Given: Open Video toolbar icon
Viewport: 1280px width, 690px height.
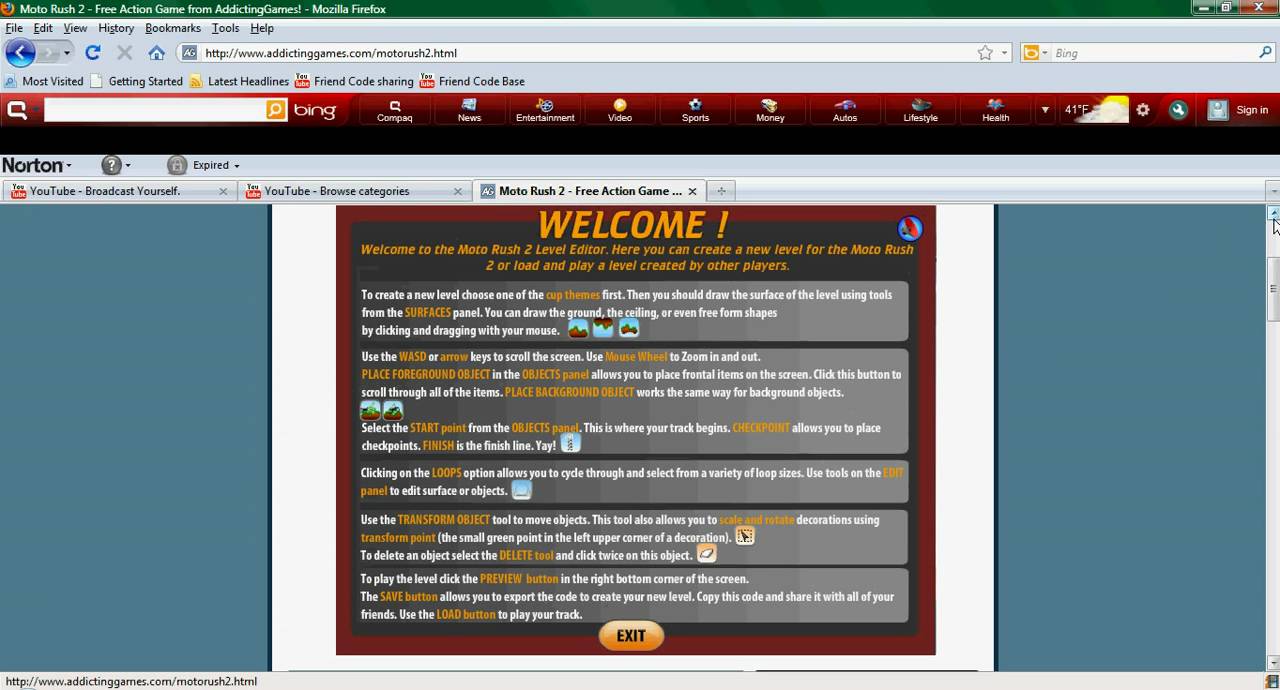Looking at the screenshot, I should point(620,111).
